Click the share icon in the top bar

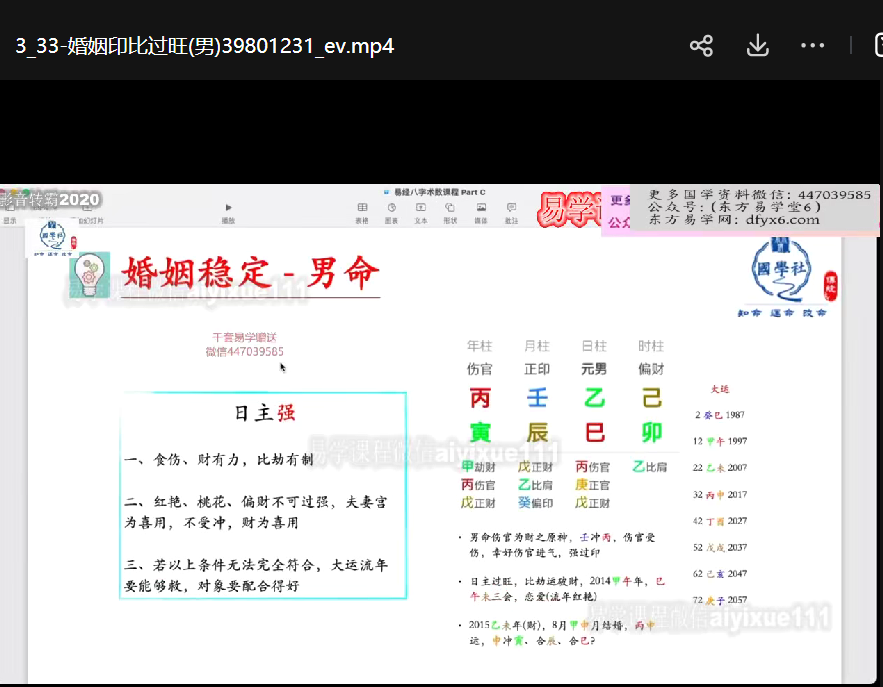point(701,46)
